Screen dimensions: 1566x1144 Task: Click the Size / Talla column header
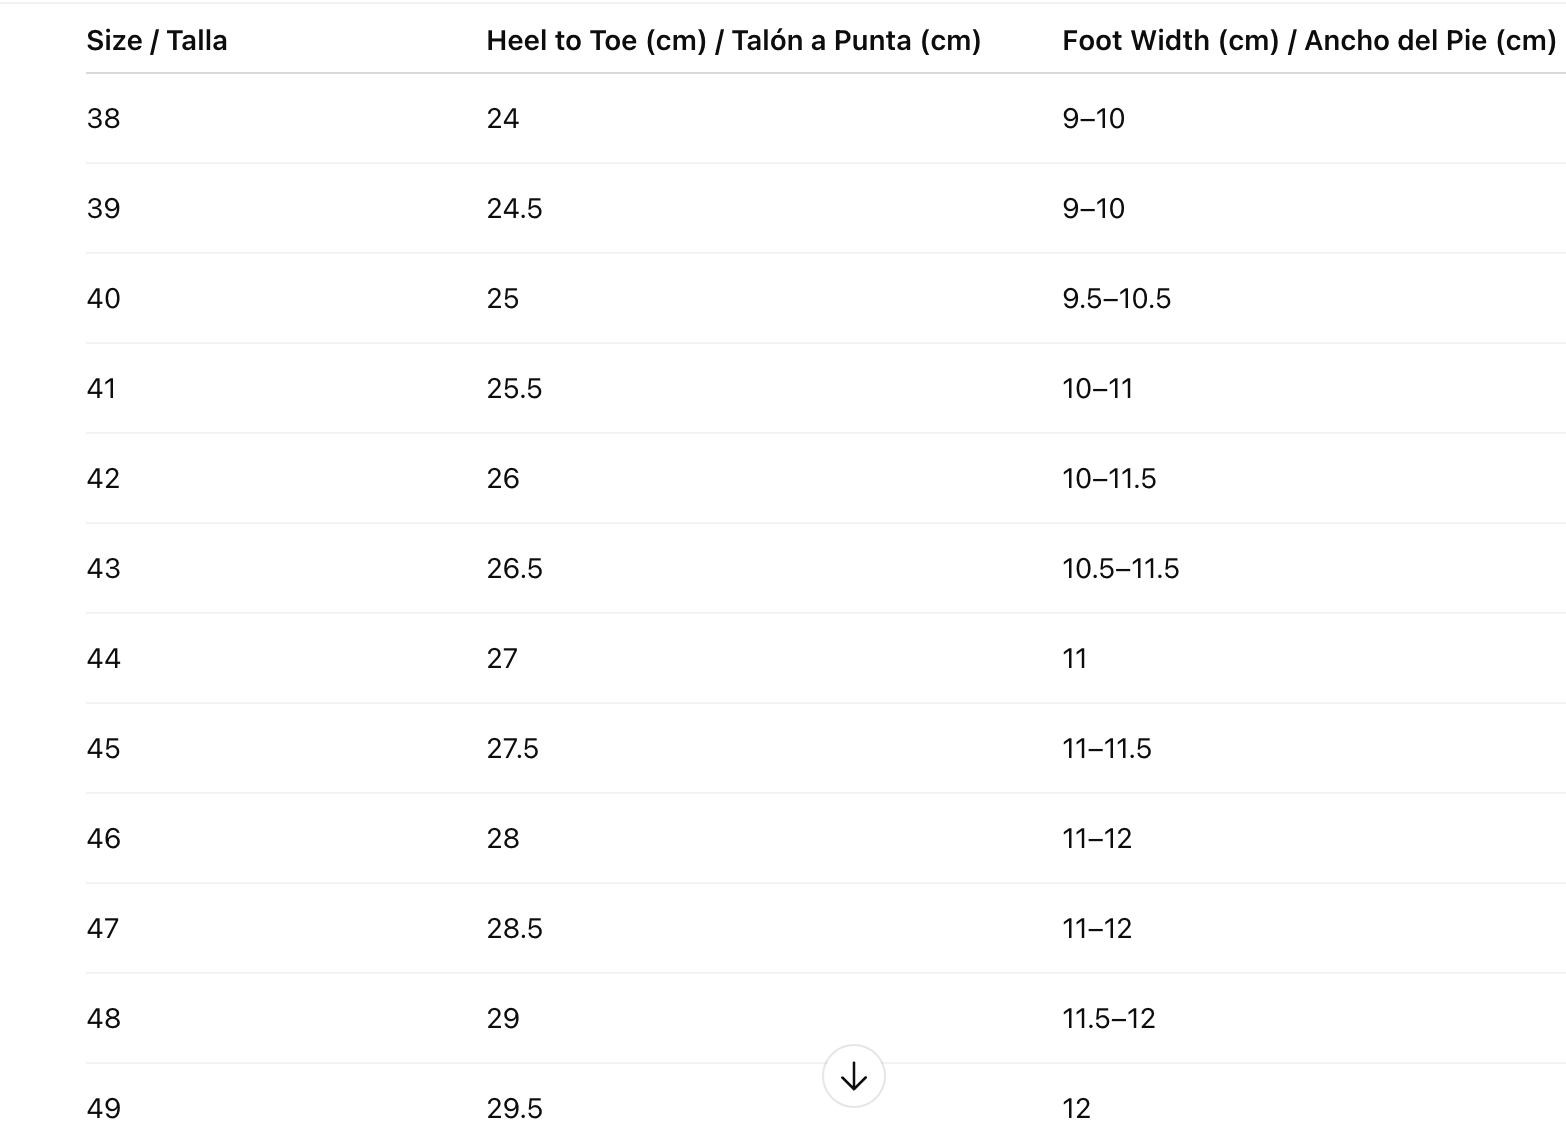point(157,41)
